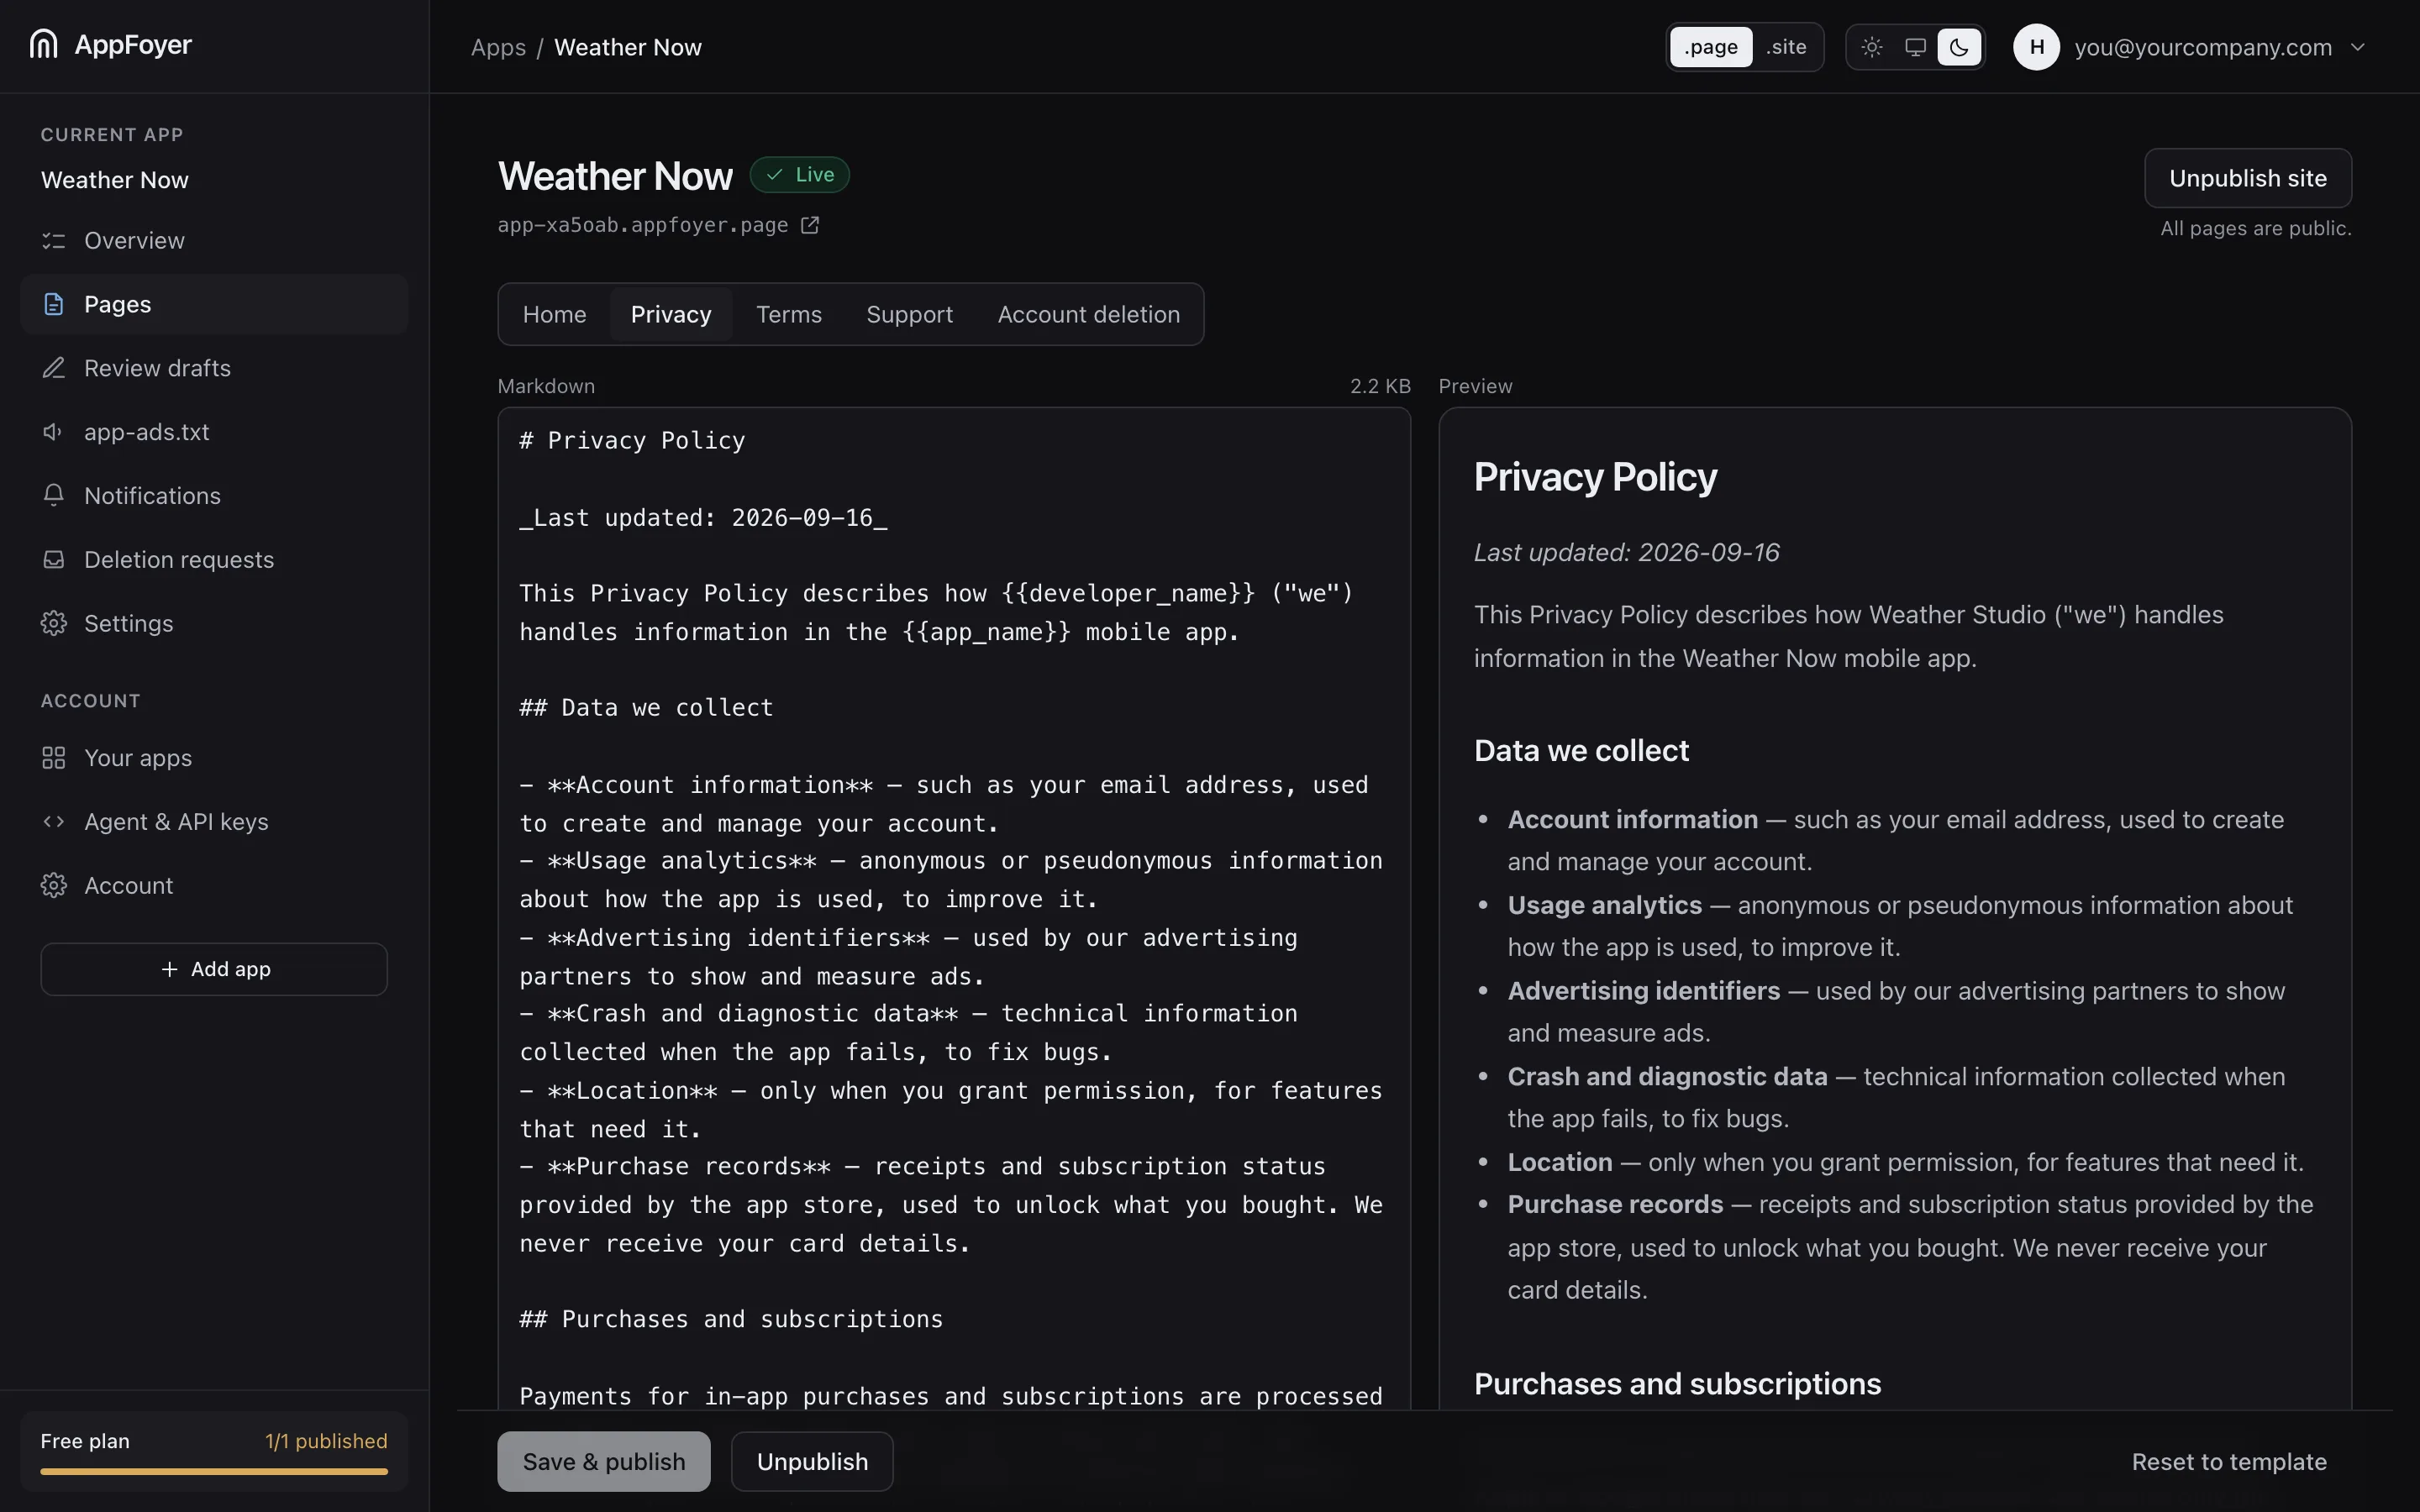
Task: Click the Weather Now breadcrumb text
Action: (628, 47)
